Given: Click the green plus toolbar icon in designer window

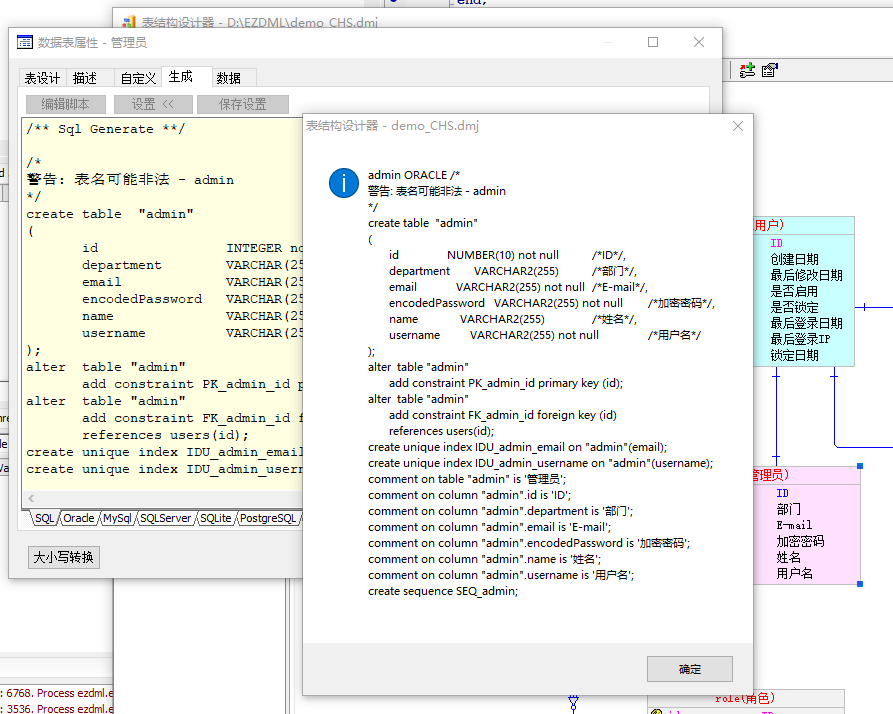Looking at the screenshot, I should [747, 70].
